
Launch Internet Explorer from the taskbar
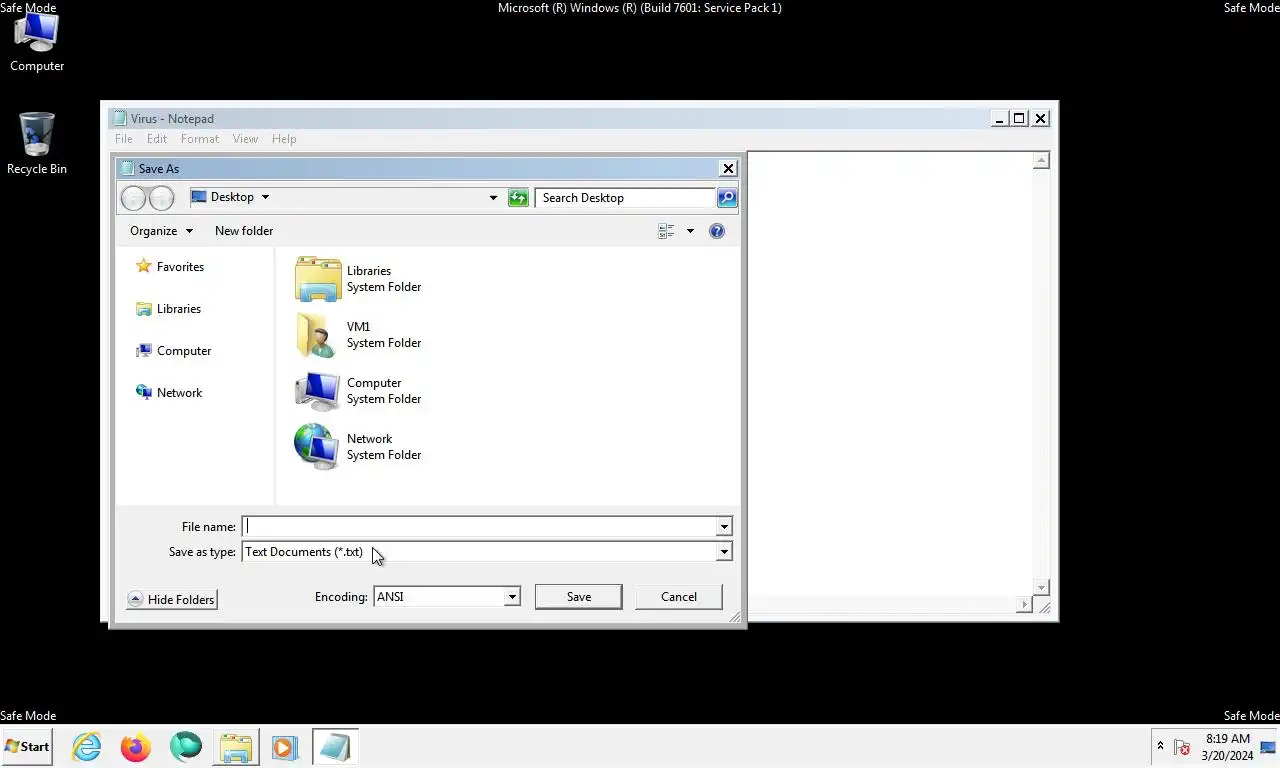[x=87, y=747]
